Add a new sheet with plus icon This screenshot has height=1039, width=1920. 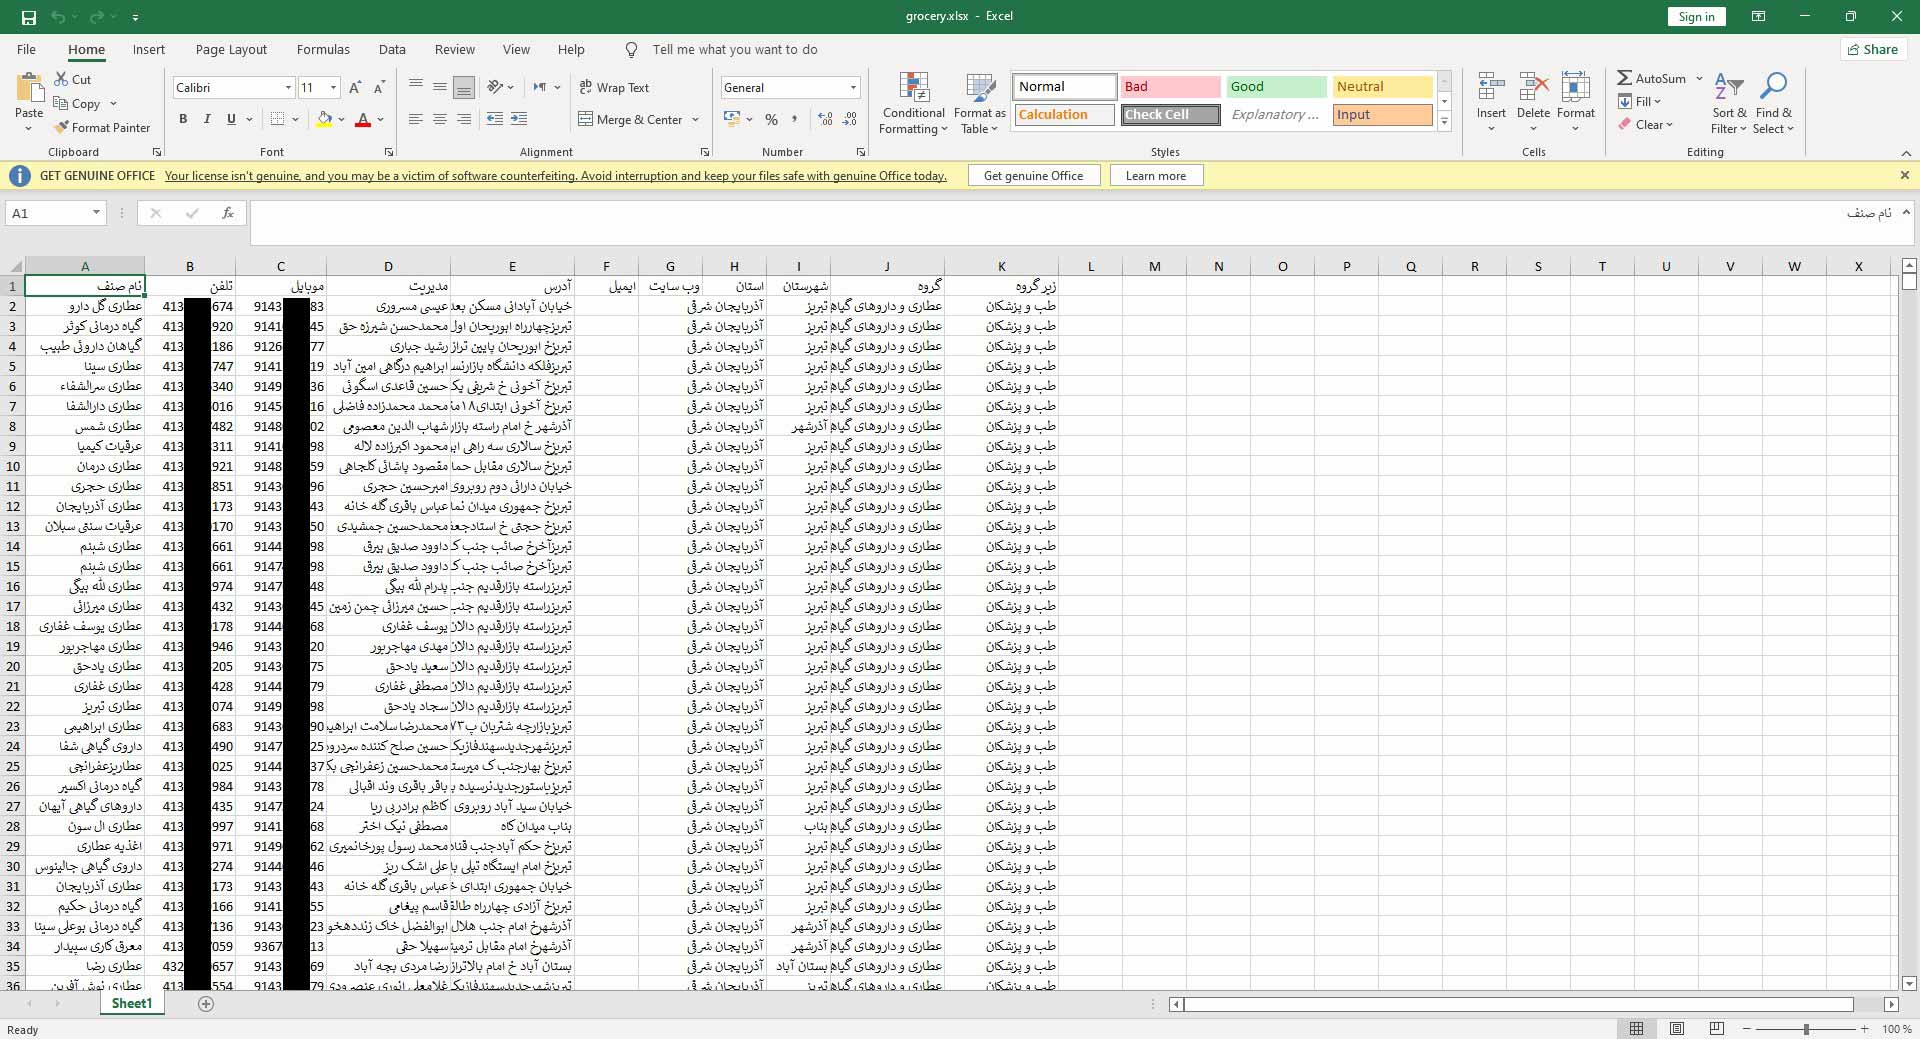(206, 1004)
